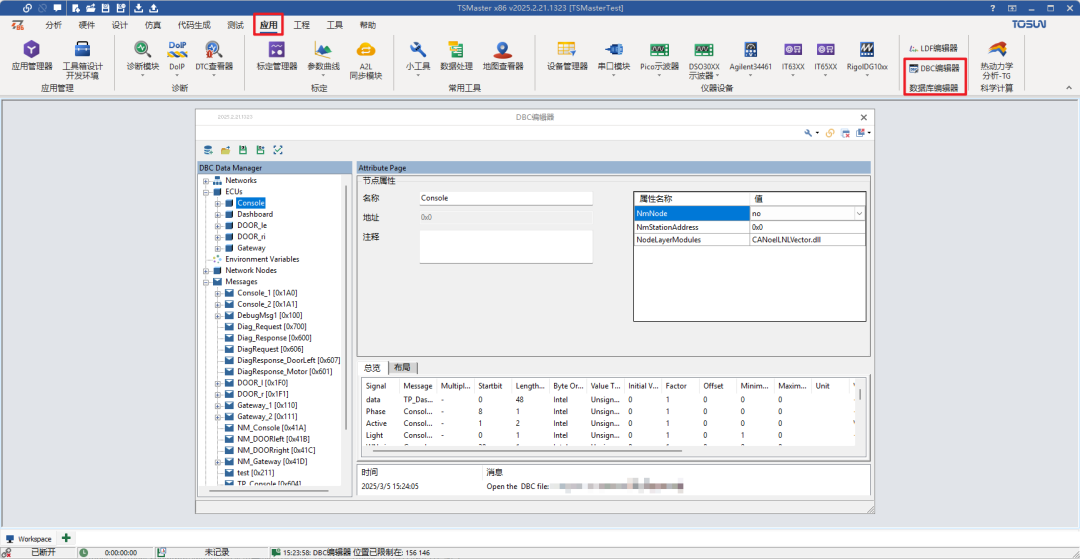
Task: Open the DTC查看器 viewer
Action: click(213, 55)
